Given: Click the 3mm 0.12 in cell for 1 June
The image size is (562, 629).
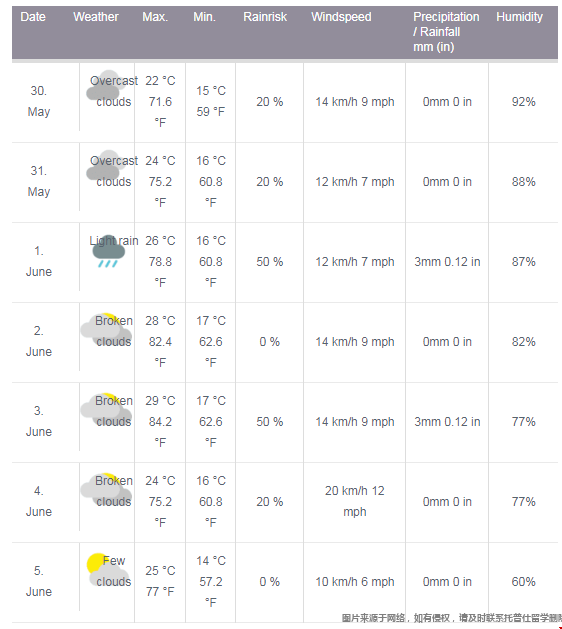Looking at the screenshot, I should click(447, 262).
